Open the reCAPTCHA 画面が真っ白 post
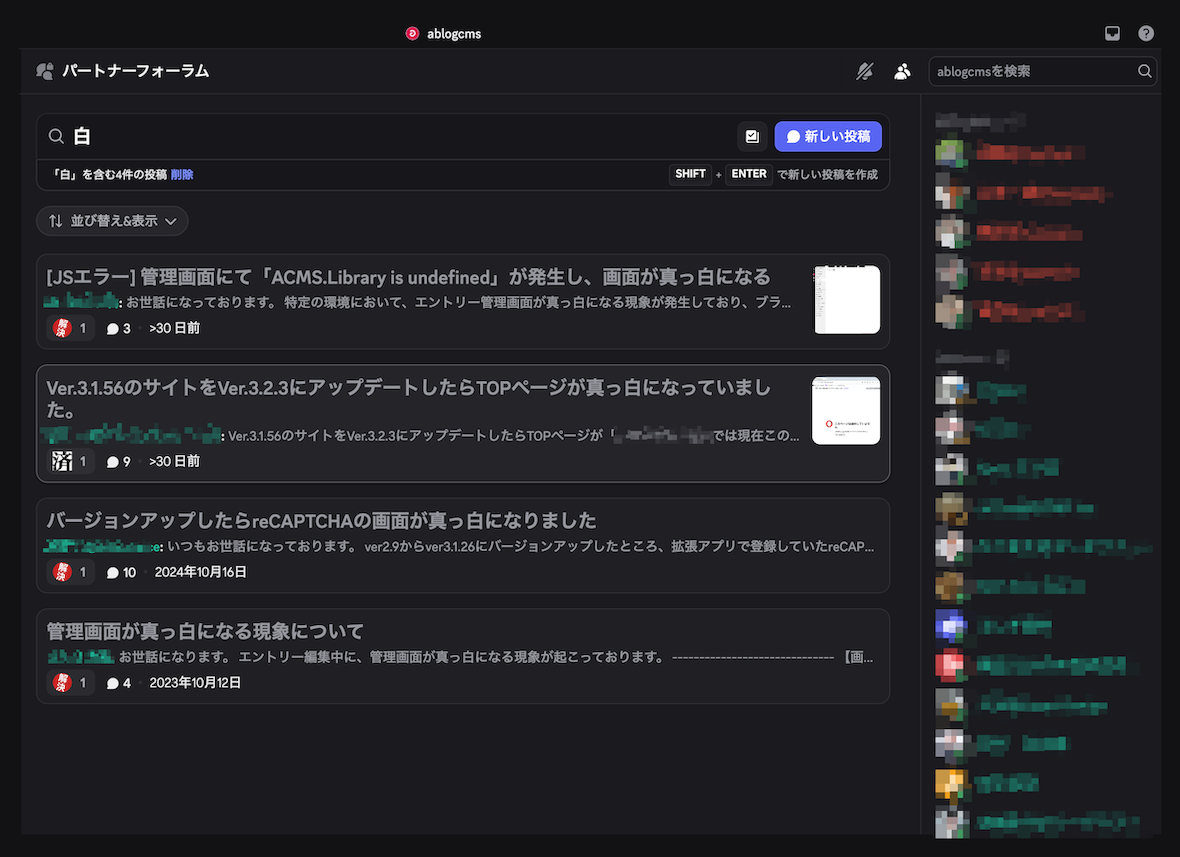The width and height of the screenshot is (1180, 857). tap(321, 521)
